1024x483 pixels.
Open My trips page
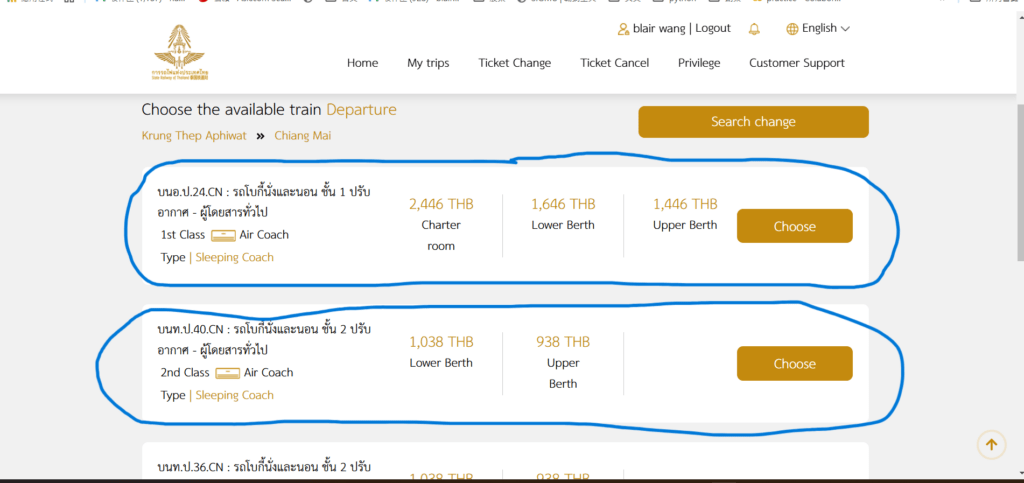[x=428, y=63]
